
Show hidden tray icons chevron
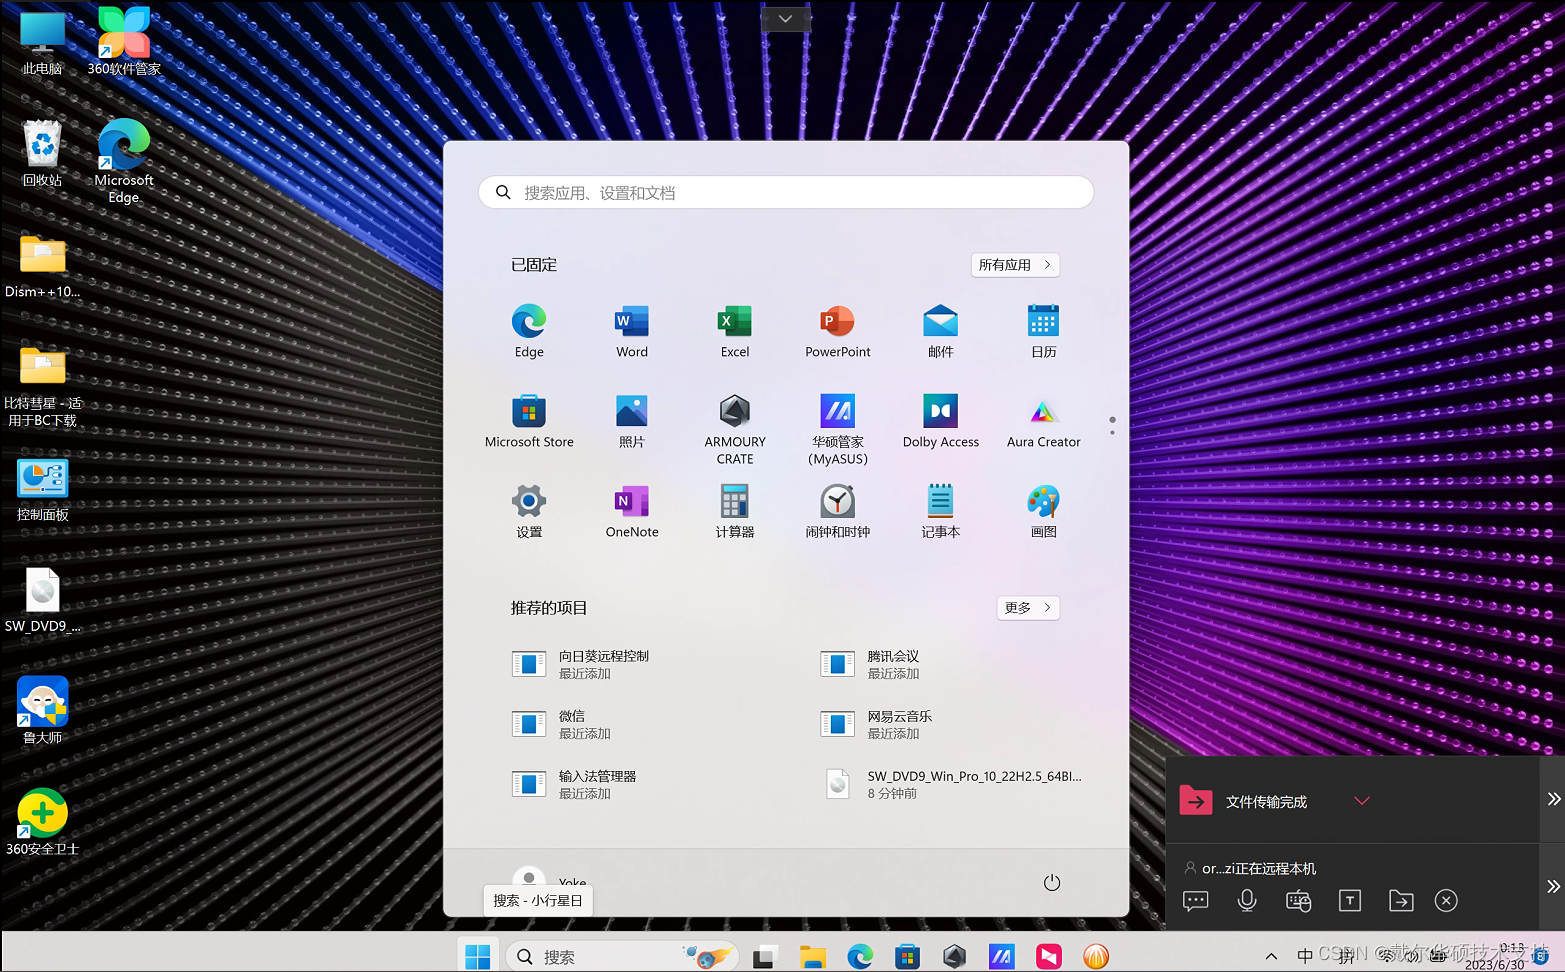coord(1271,956)
